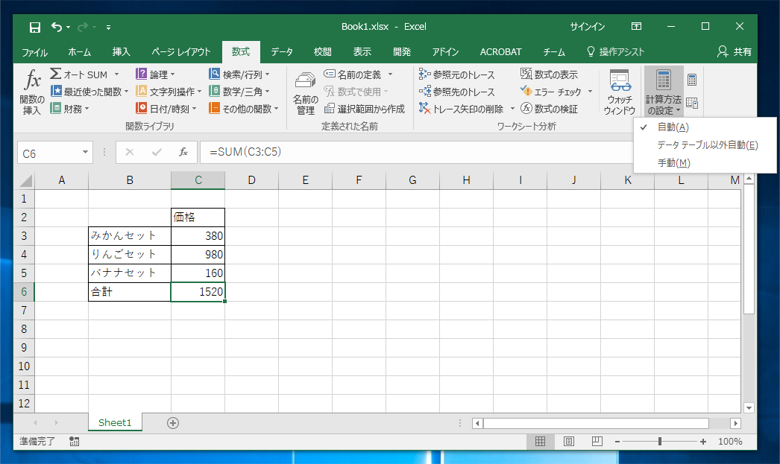Add a new sheet with plus button
Screen dimensions: 780x464
tap(173, 423)
